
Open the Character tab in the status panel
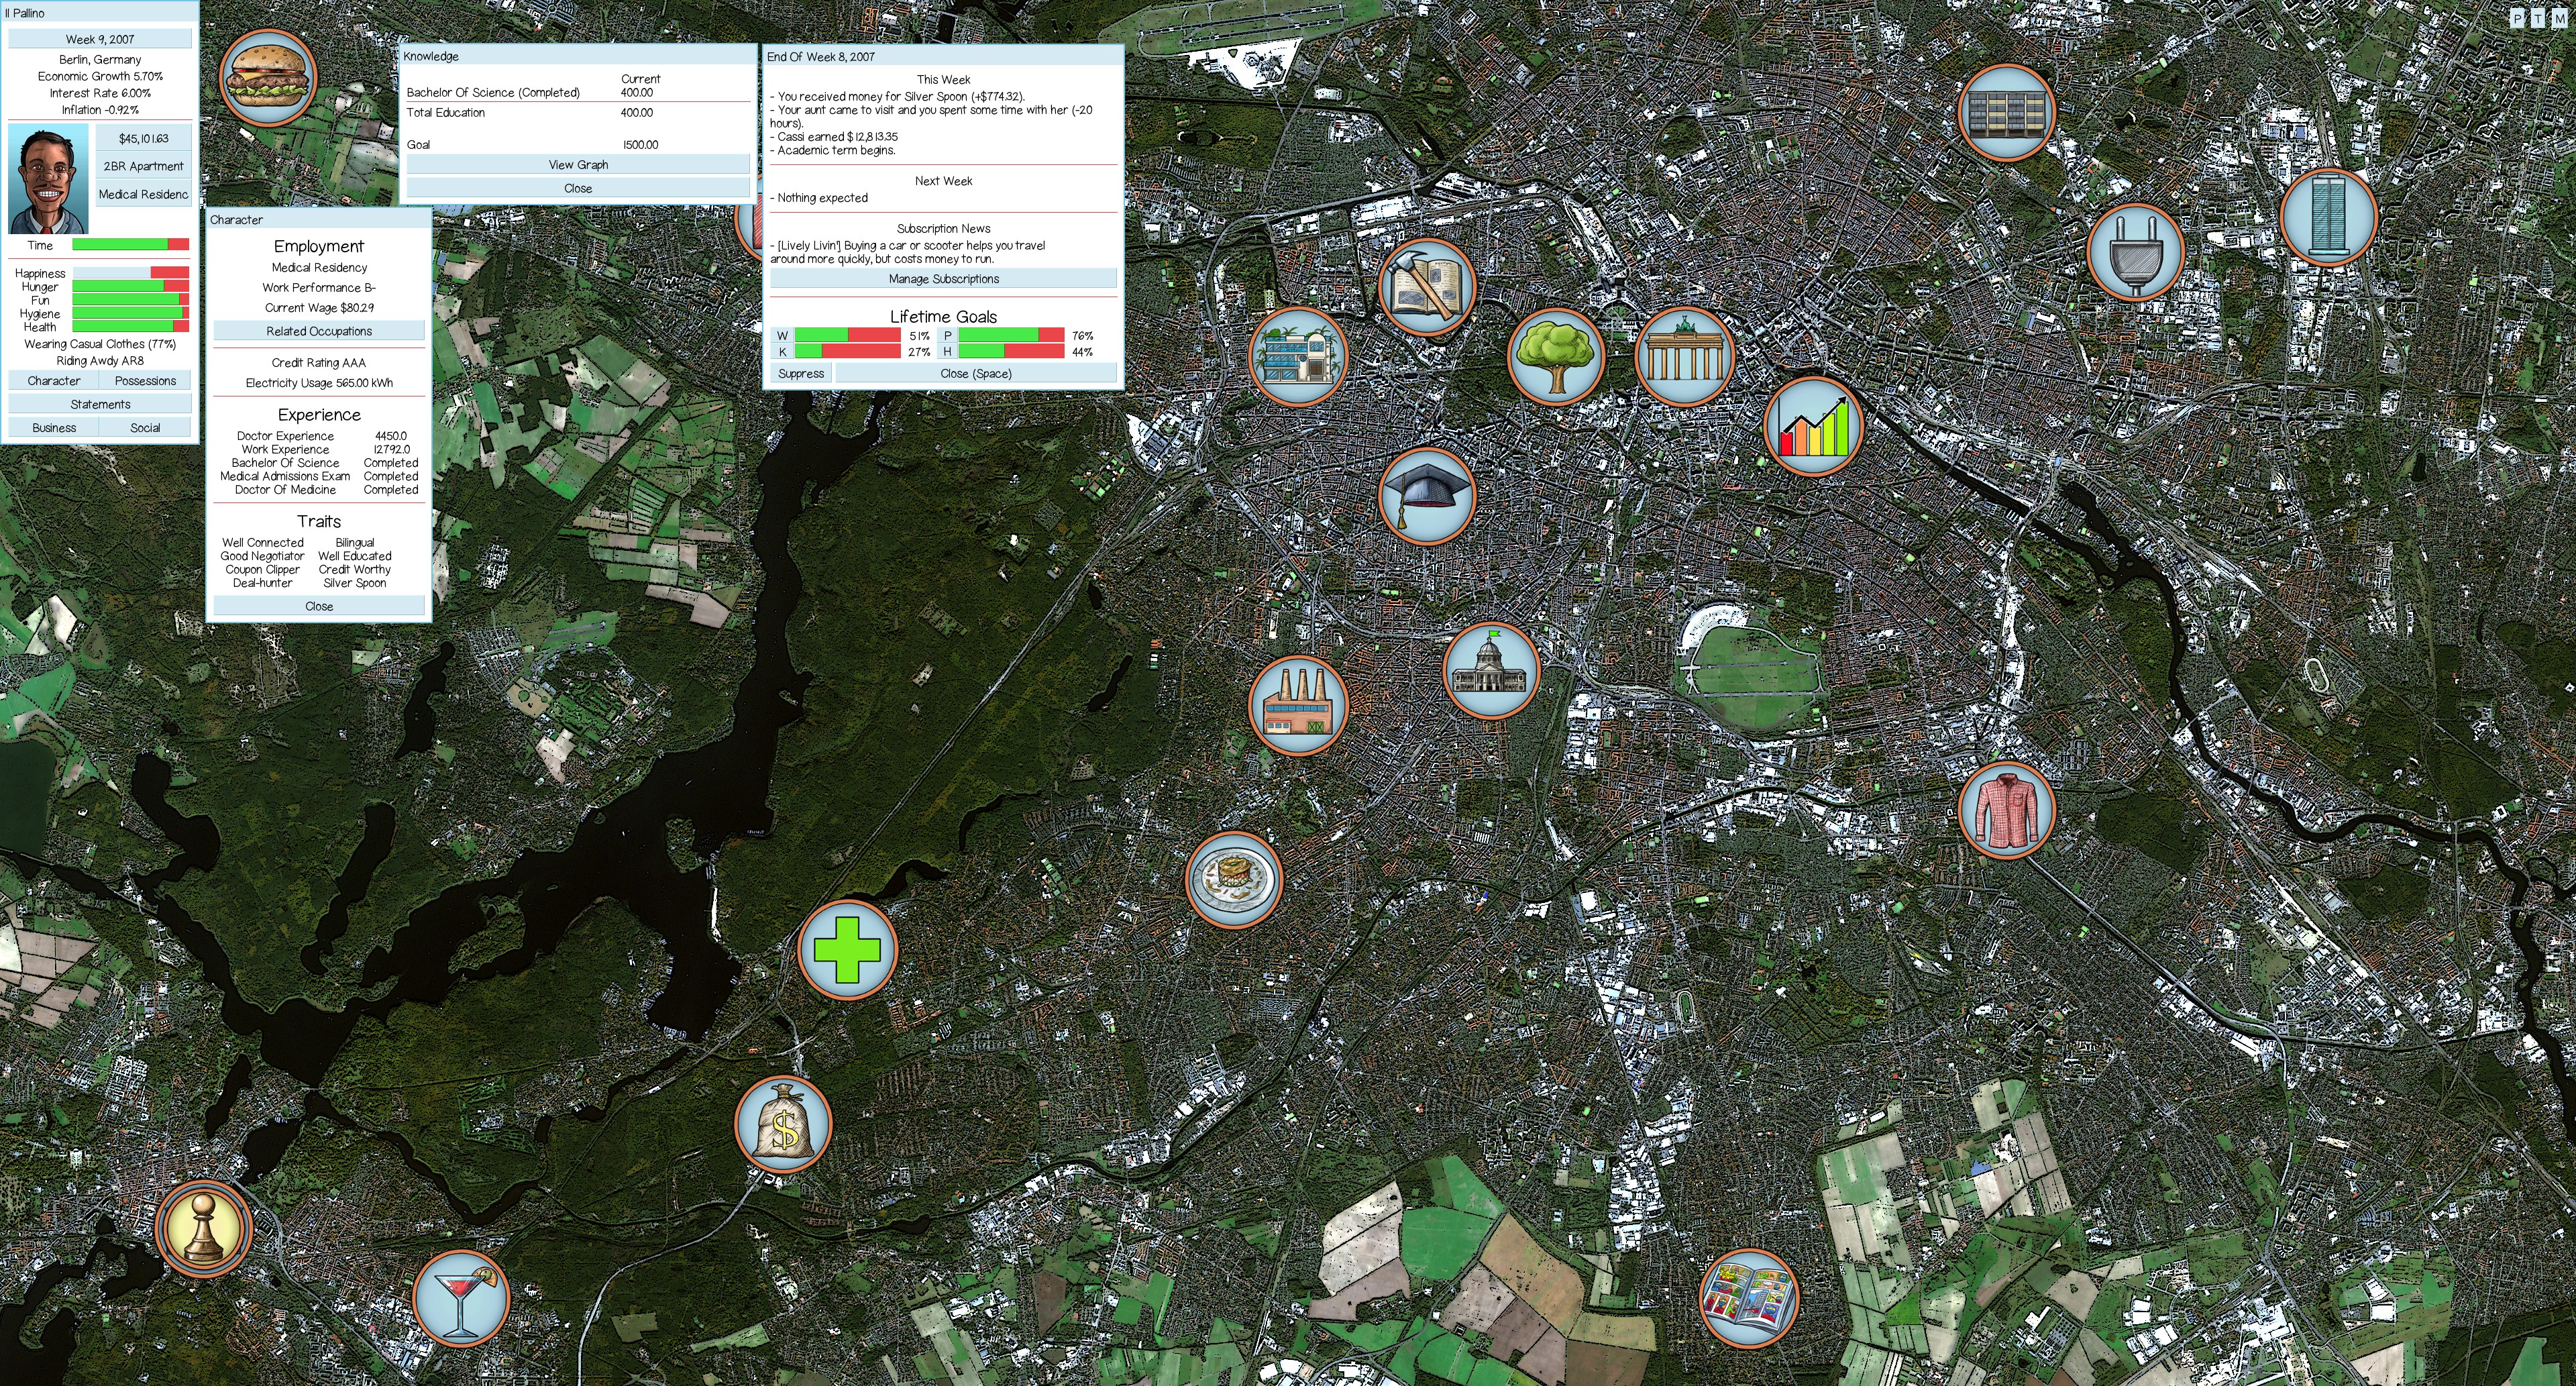(54, 381)
